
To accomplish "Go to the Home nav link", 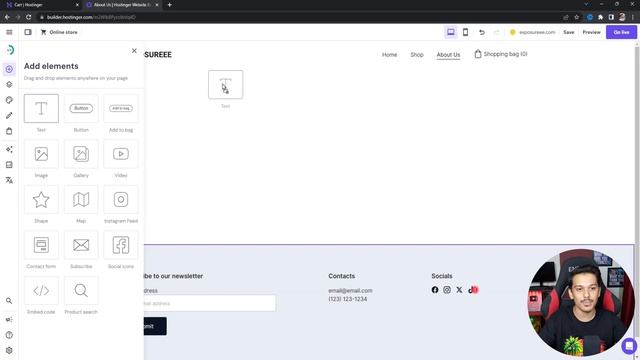I will [x=389, y=55].
